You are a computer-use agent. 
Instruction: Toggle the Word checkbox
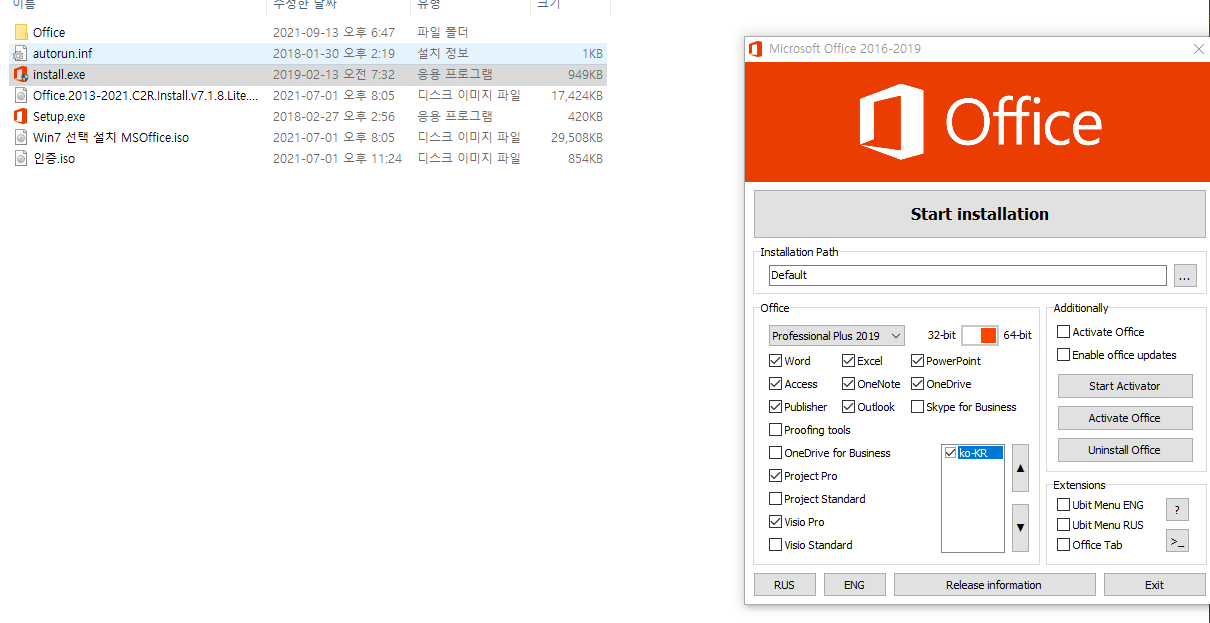click(776, 361)
